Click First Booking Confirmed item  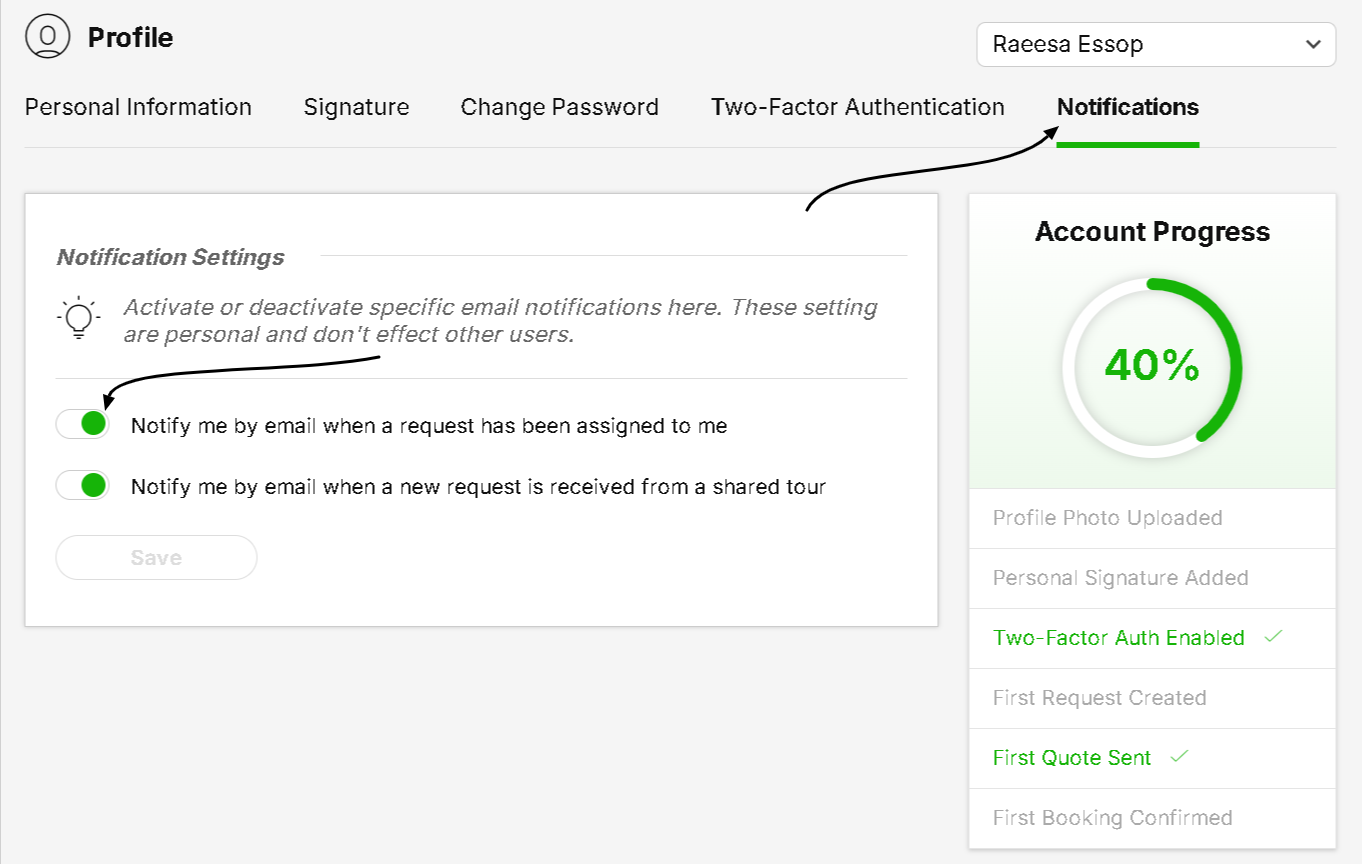(x=1112, y=818)
